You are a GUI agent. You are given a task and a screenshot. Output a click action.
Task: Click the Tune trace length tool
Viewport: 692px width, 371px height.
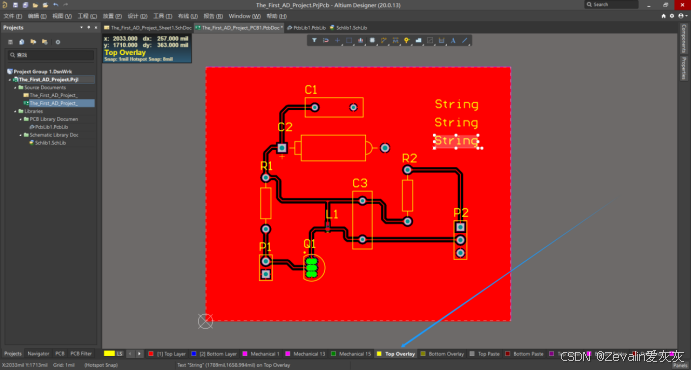click(x=395, y=41)
